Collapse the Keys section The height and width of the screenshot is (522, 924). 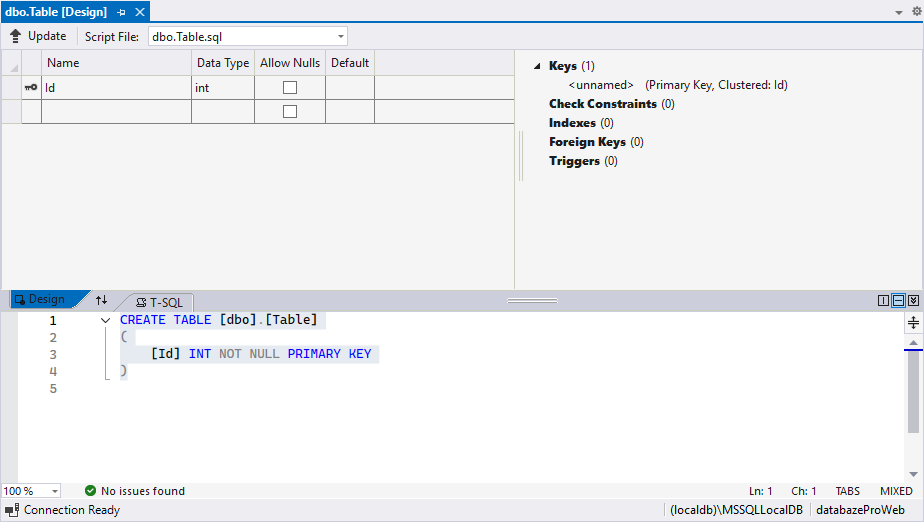pos(537,66)
